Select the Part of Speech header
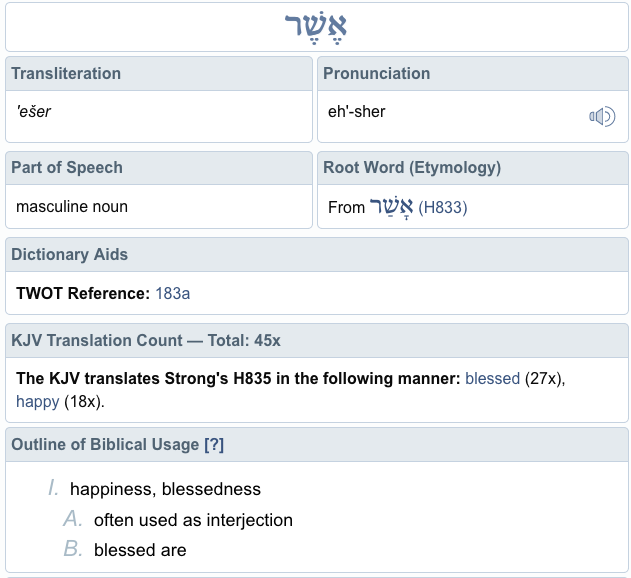Image resolution: width=631 pixels, height=578 pixels. tap(67, 168)
